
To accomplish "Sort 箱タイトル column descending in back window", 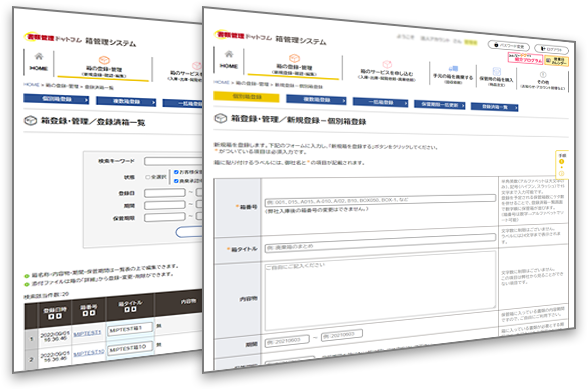I will 134,309.
